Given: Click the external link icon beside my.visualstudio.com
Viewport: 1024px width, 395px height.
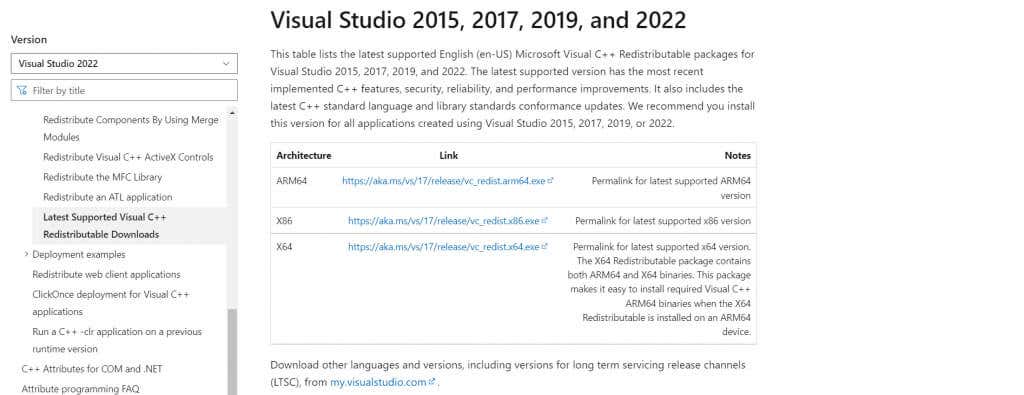Looking at the screenshot, I should (x=432, y=382).
